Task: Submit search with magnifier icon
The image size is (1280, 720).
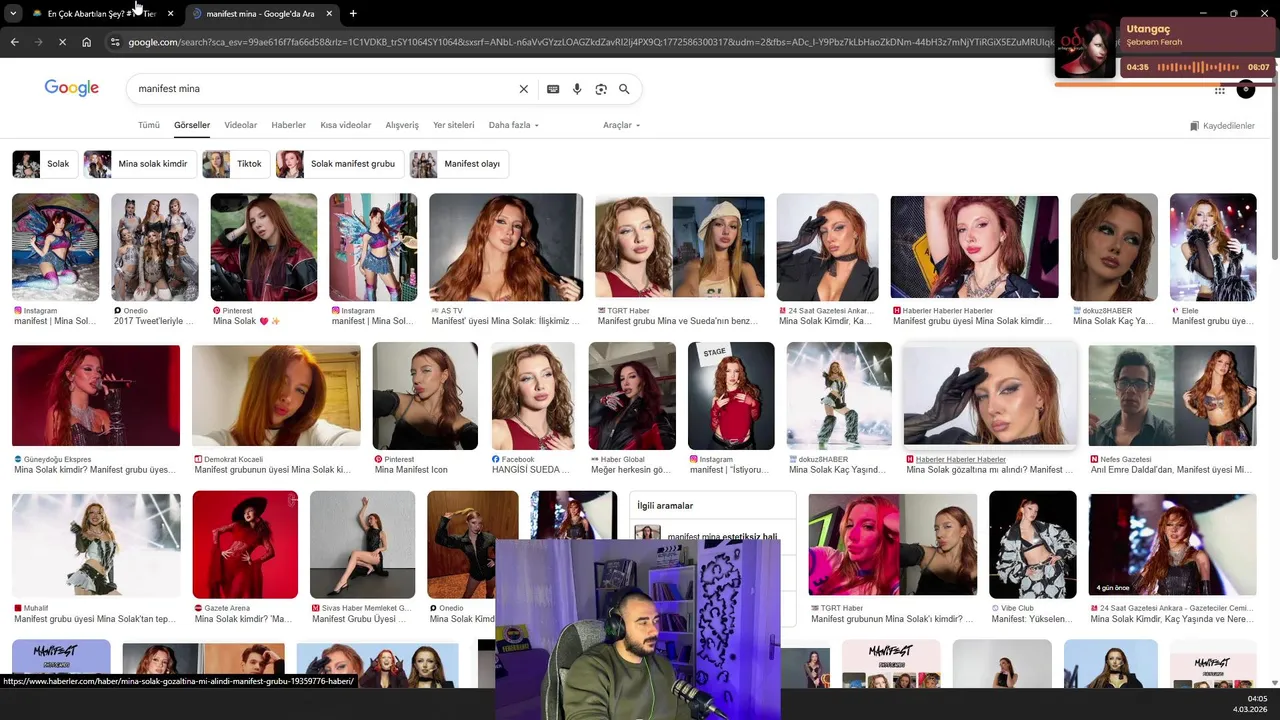Action: point(624,89)
